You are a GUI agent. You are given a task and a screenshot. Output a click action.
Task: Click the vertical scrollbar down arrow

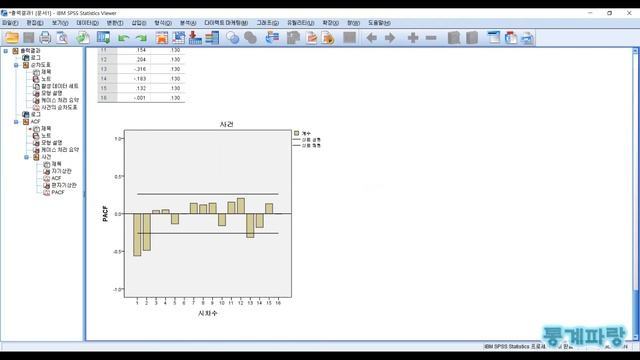pyautogui.click(x=635, y=337)
